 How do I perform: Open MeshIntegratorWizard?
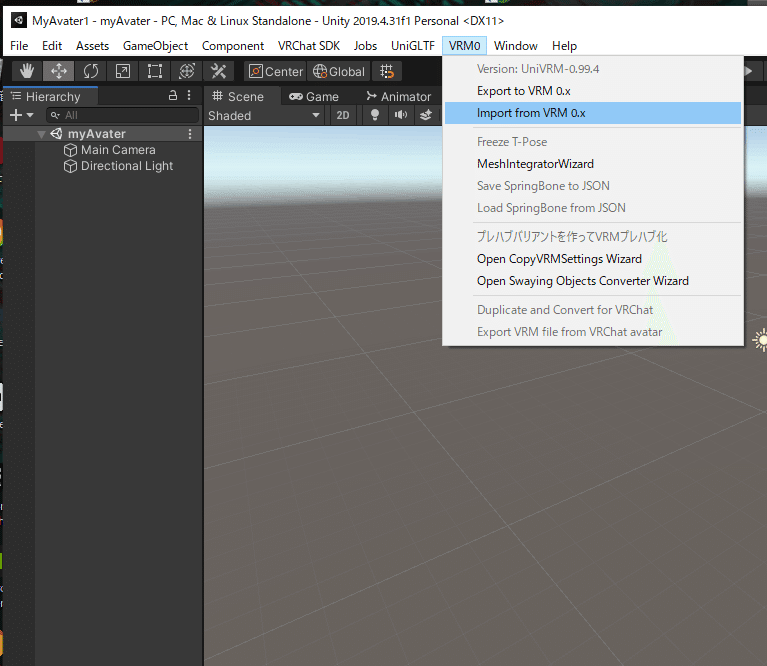coord(593,164)
